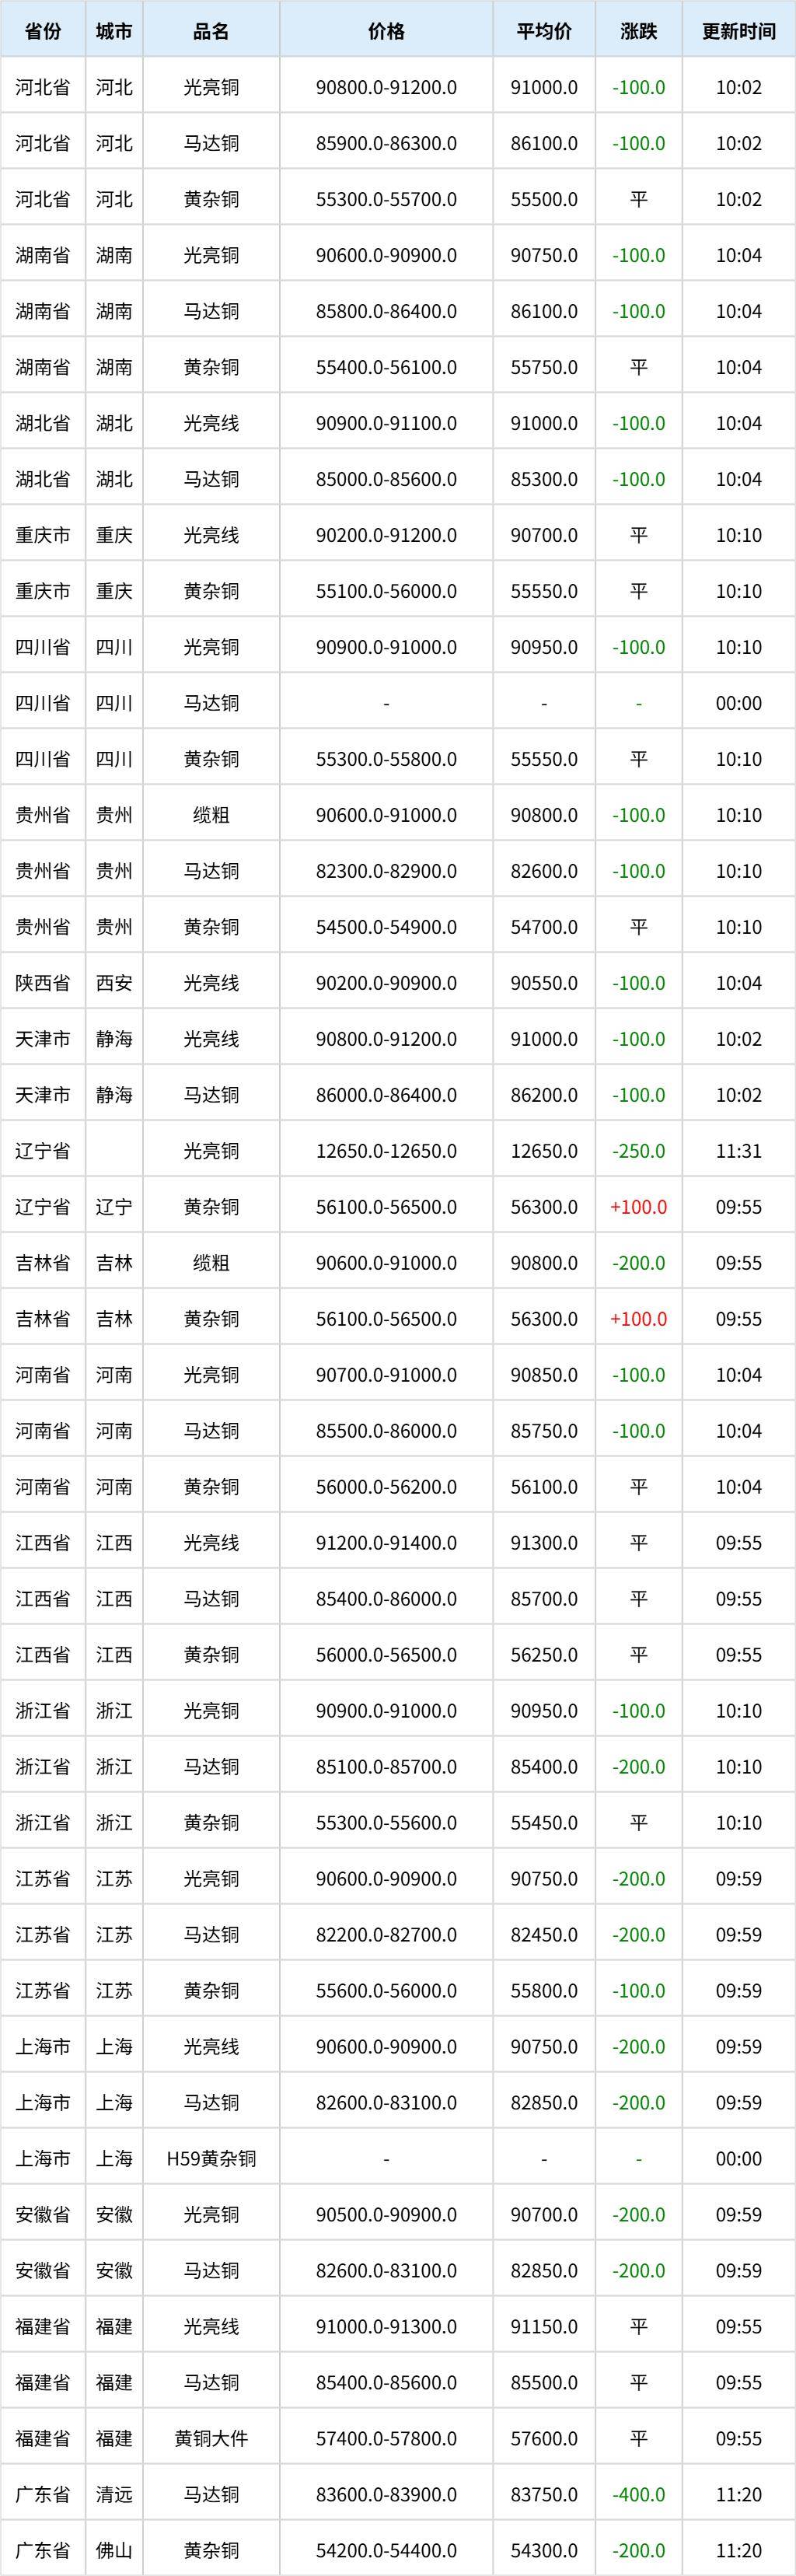Click the +100.0 change in Liaoning row
The image size is (796, 2576).
click(x=639, y=1207)
